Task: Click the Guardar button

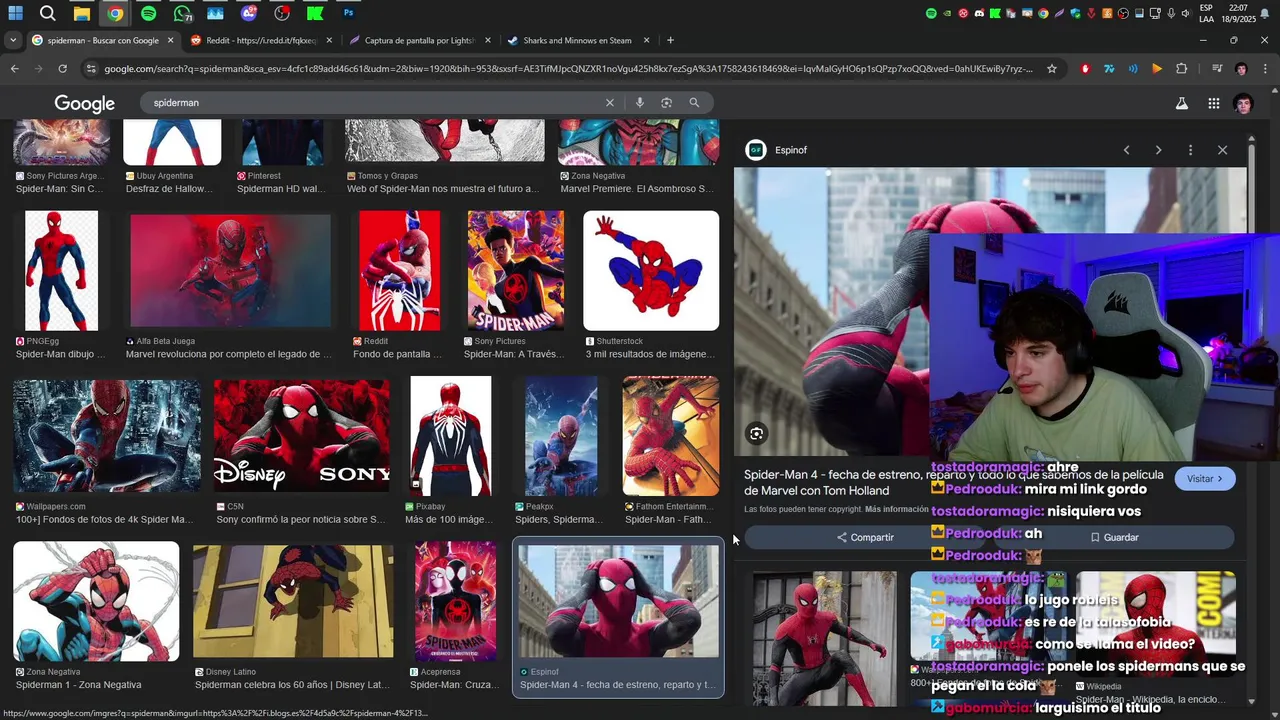Action: 1114,537
